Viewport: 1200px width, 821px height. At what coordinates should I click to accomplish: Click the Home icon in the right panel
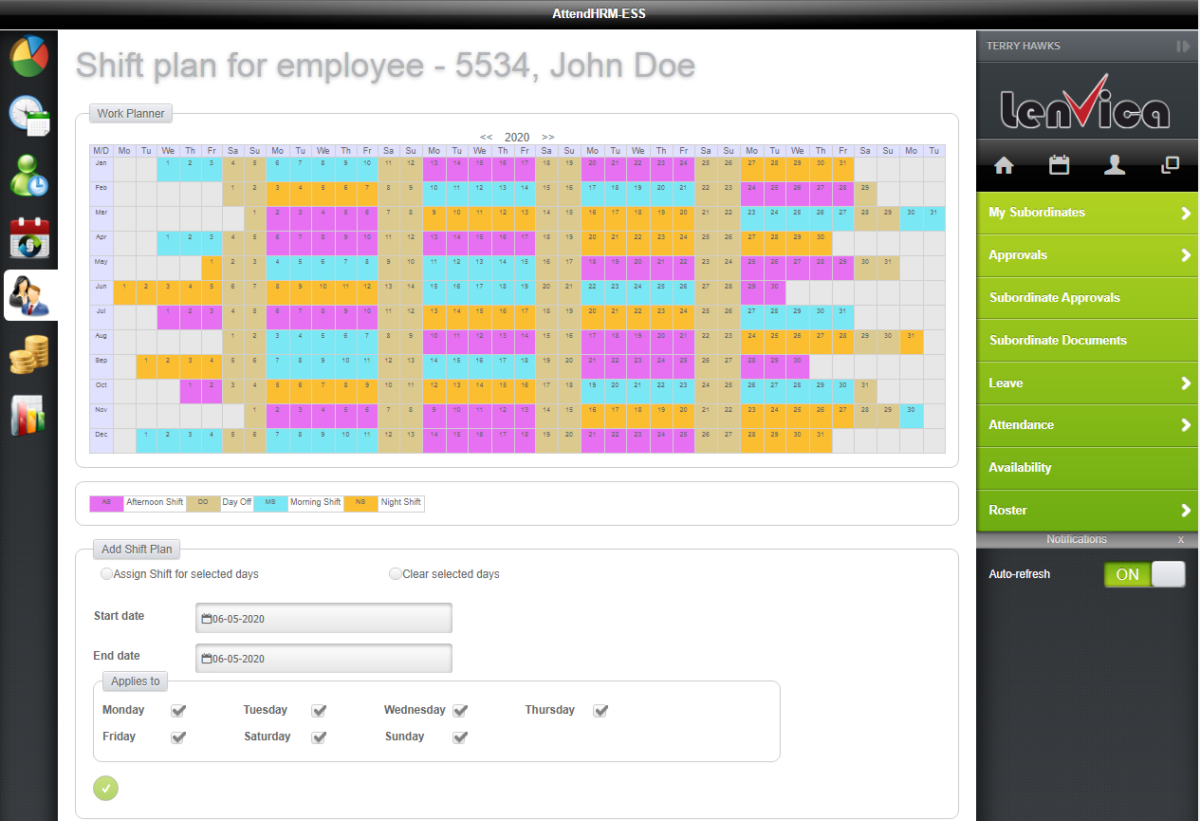tap(1003, 165)
